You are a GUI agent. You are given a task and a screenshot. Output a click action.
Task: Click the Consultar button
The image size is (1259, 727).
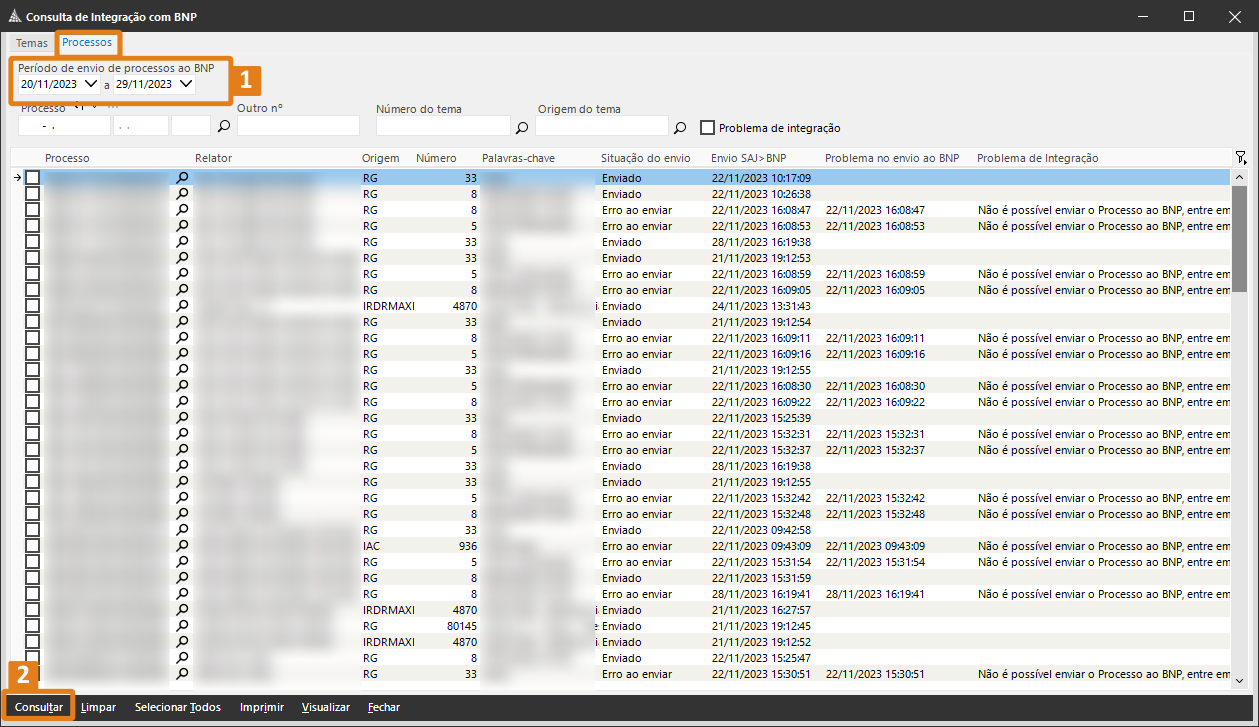click(39, 707)
